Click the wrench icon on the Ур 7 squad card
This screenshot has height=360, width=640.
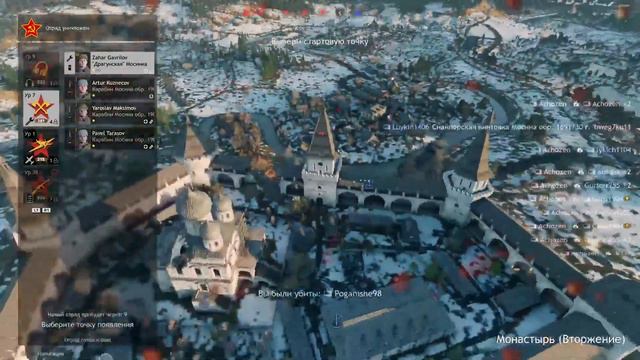click(x=30, y=121)
